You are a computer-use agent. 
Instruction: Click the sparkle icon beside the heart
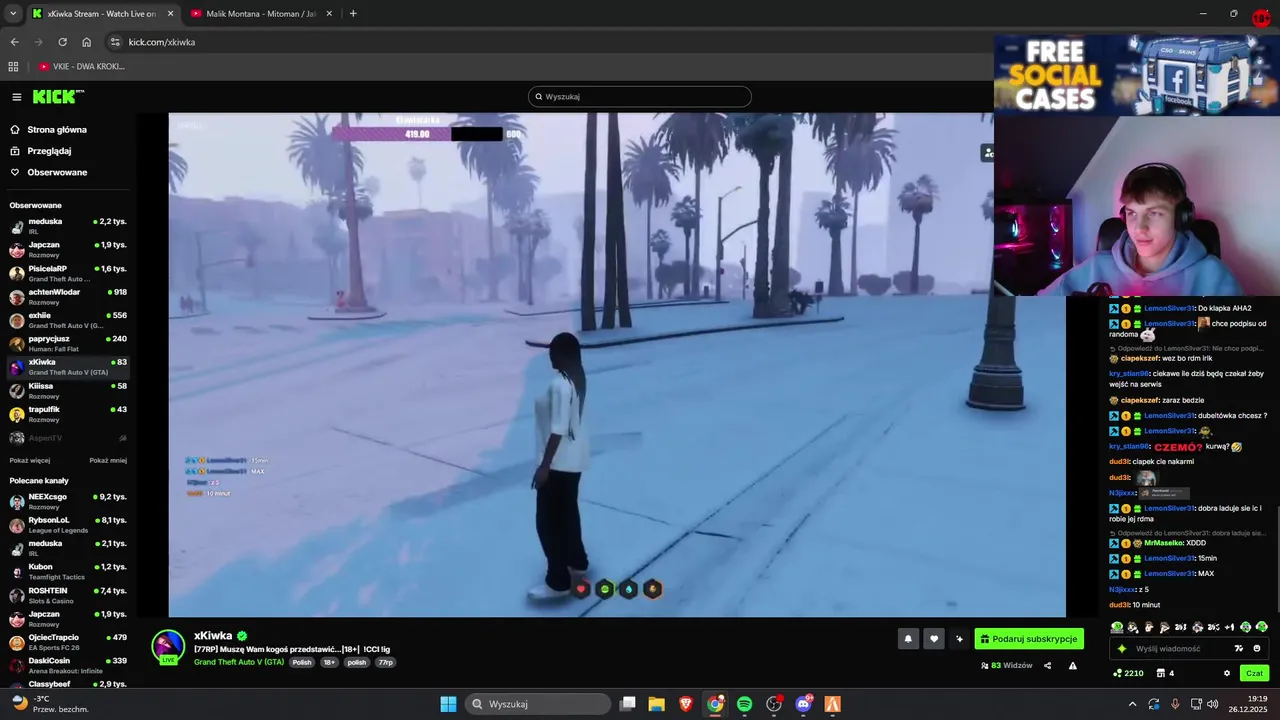tap(959, 639)
